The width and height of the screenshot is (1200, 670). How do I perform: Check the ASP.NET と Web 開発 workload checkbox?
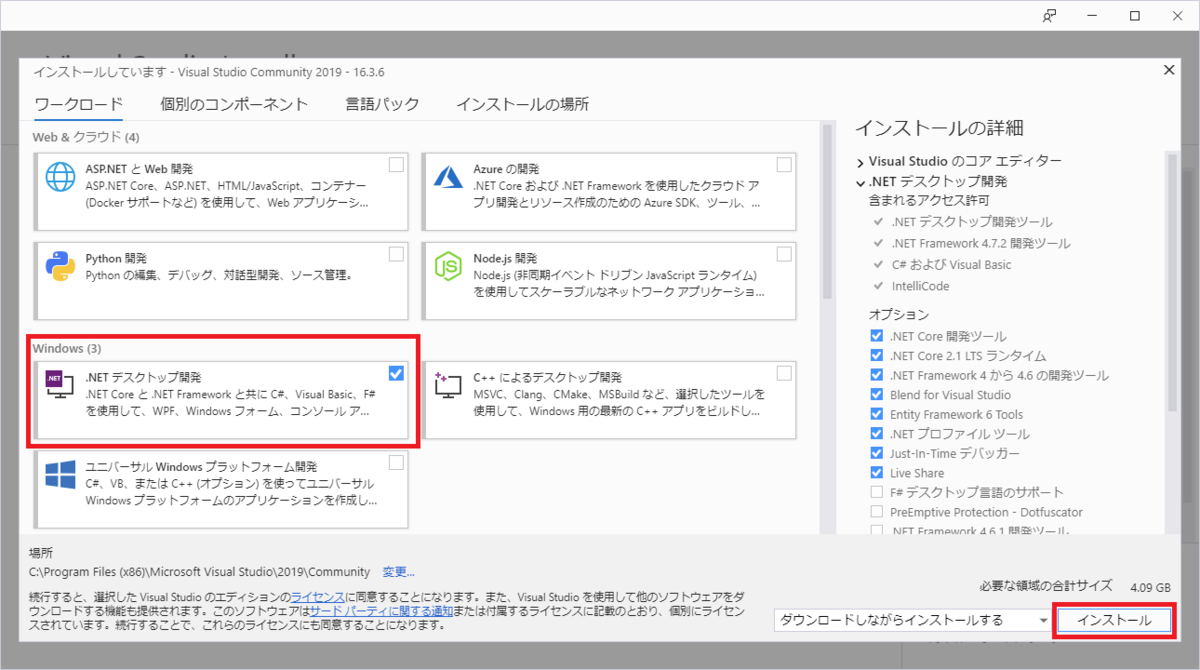click(396, 165)
